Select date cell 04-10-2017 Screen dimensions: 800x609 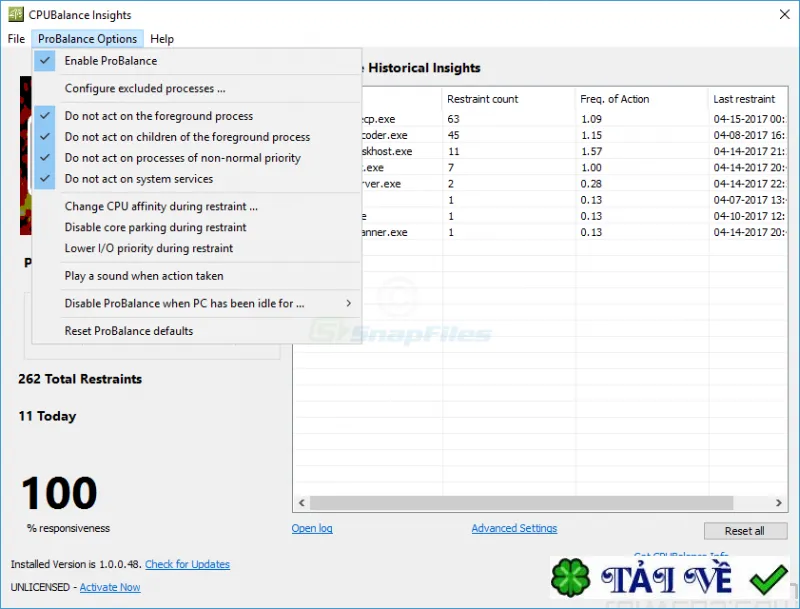[749, 216]
